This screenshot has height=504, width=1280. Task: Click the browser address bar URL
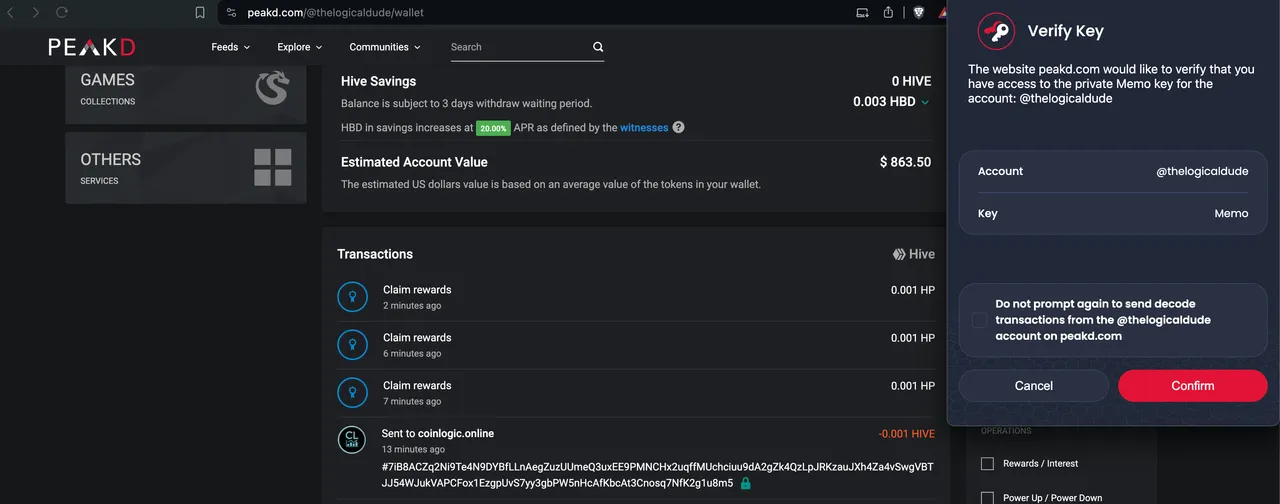point(335,13)
